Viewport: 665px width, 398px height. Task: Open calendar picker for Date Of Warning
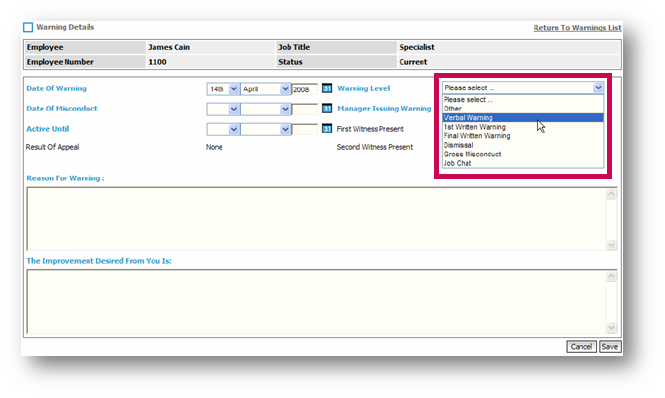[327, 88]
